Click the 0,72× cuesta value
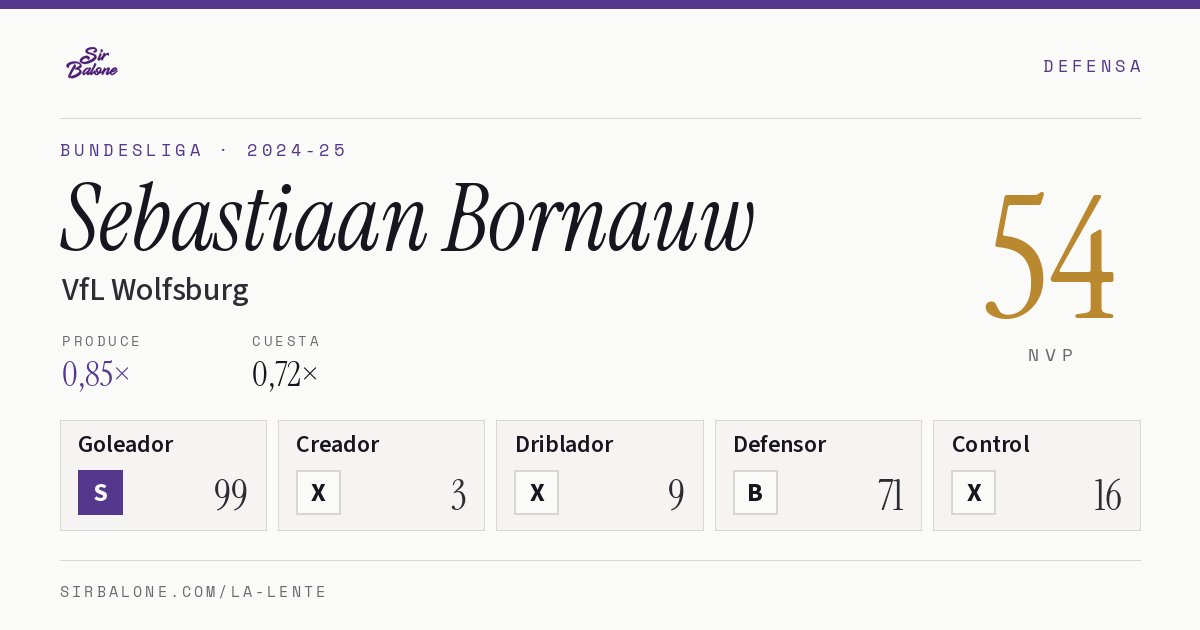This screenshot has height=630, width=1200. [x=285, y=374]
